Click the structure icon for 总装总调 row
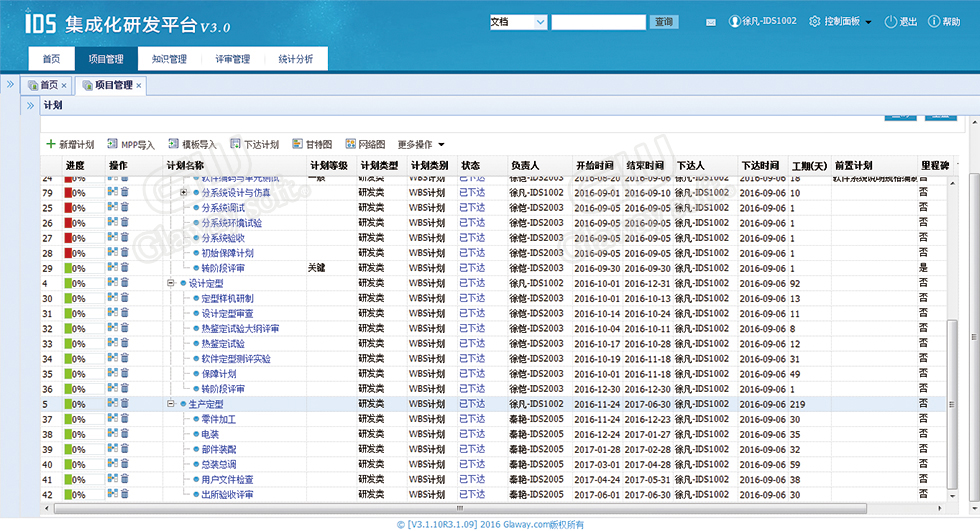The height and width of the screenshot is (531, 980). (x=112, y=464)
